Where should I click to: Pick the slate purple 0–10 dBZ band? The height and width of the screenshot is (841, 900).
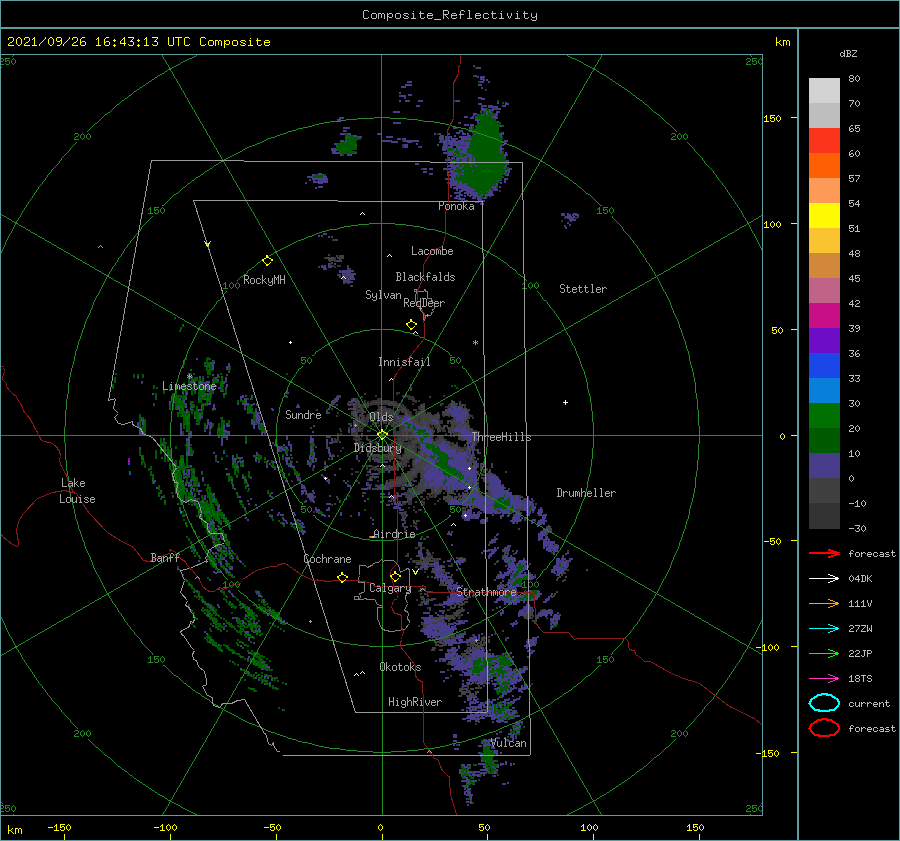pos(824,466)
